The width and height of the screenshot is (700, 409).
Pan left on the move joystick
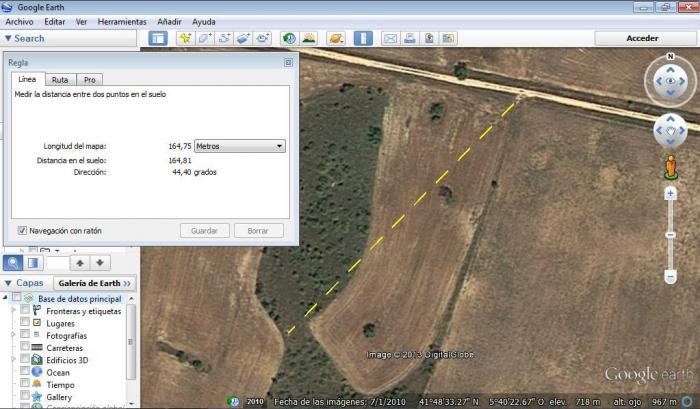[658, 130]
